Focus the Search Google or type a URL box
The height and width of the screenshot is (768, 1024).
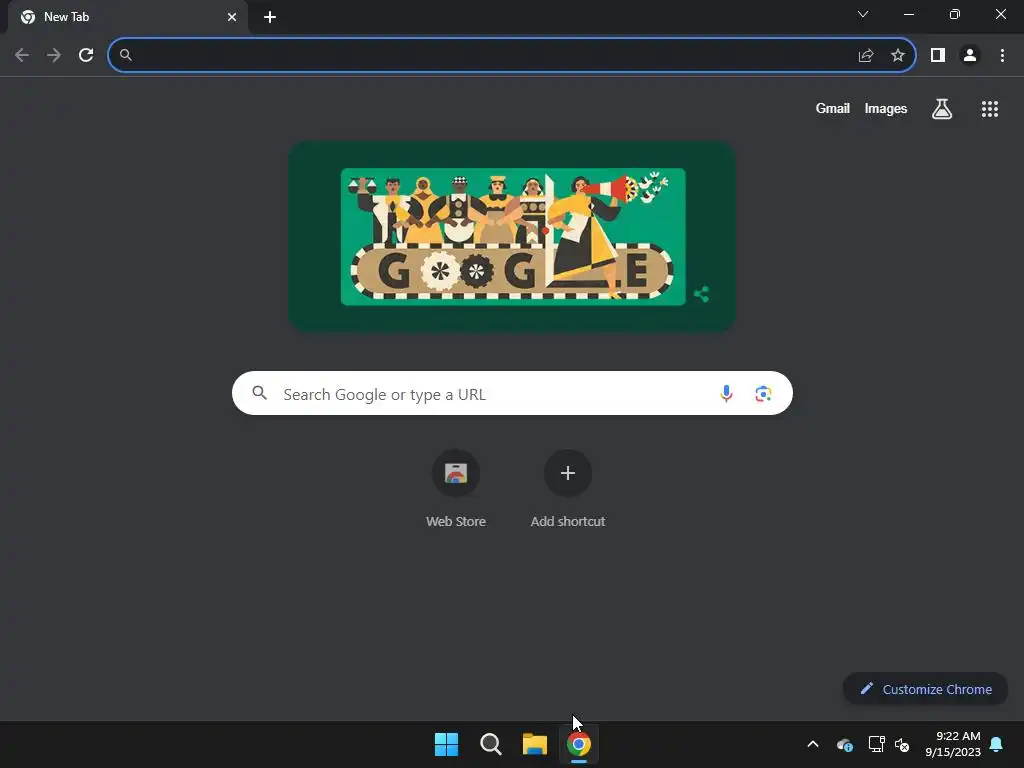[513, 394]
